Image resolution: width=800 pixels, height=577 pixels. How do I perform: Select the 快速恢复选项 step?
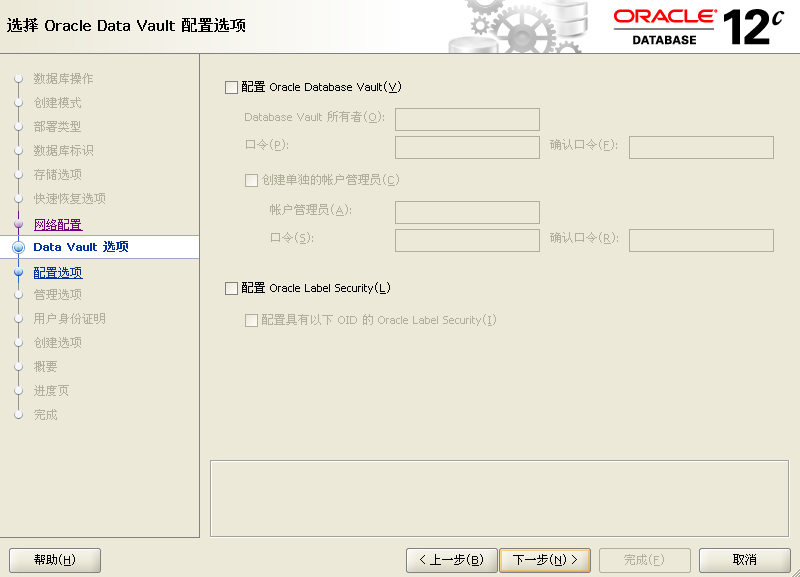point(69,198)
